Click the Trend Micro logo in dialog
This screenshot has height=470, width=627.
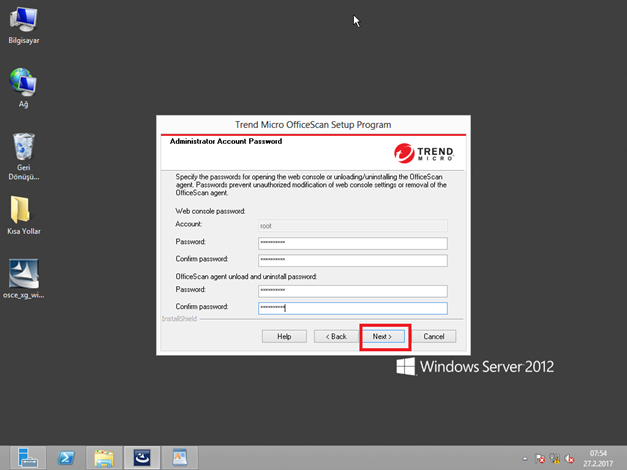(424, 153)
